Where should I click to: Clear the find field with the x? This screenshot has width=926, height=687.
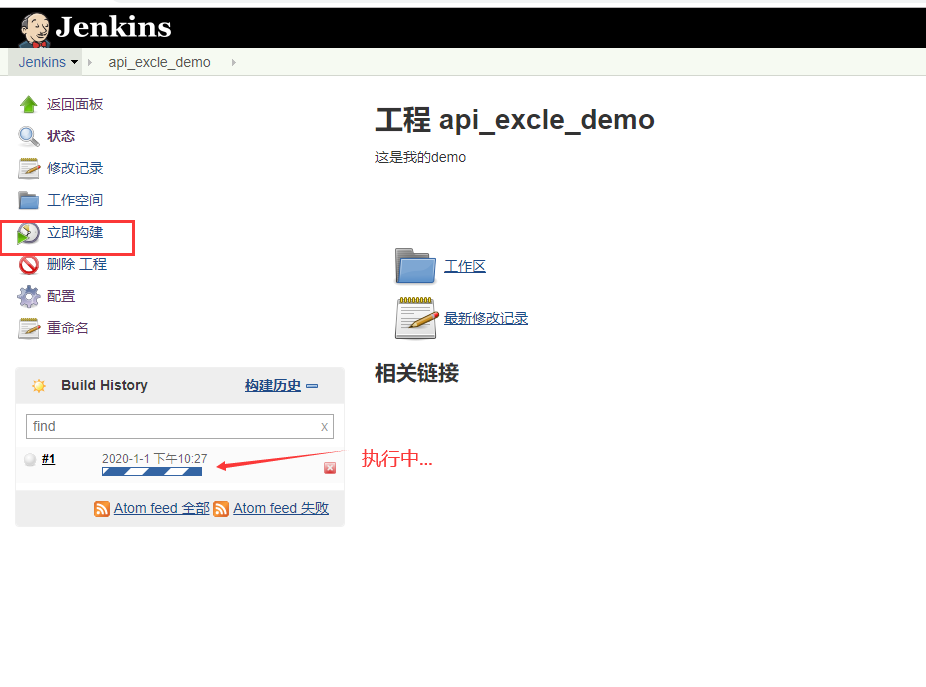[x=324, y=427]
